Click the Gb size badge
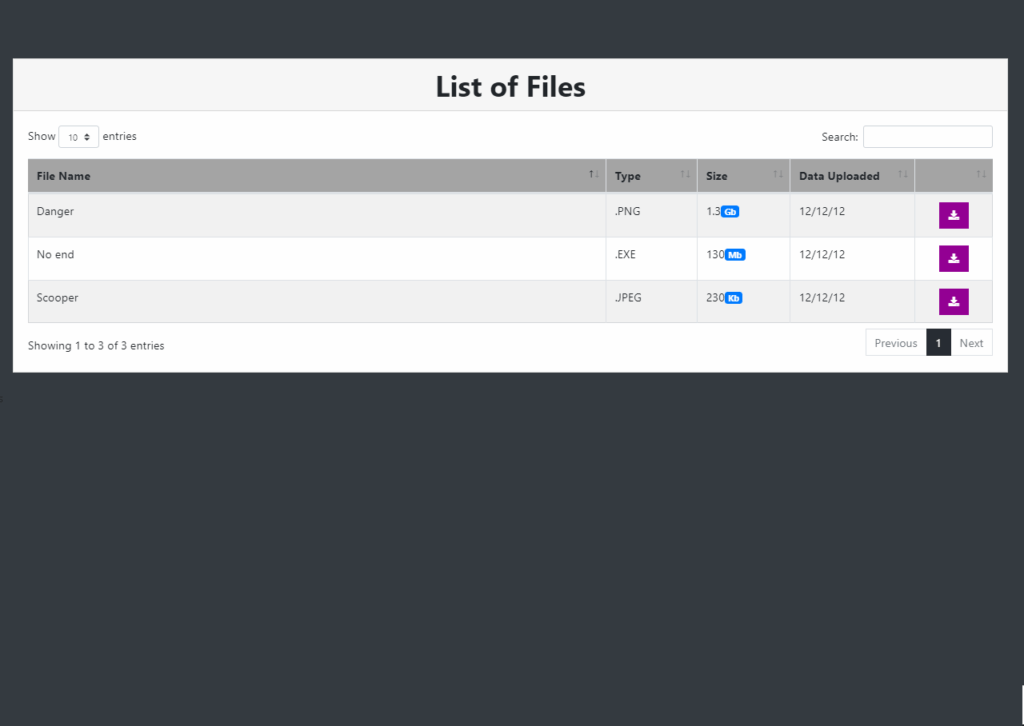This screenshot has width=1024, height=726. [x=730, y=212]
